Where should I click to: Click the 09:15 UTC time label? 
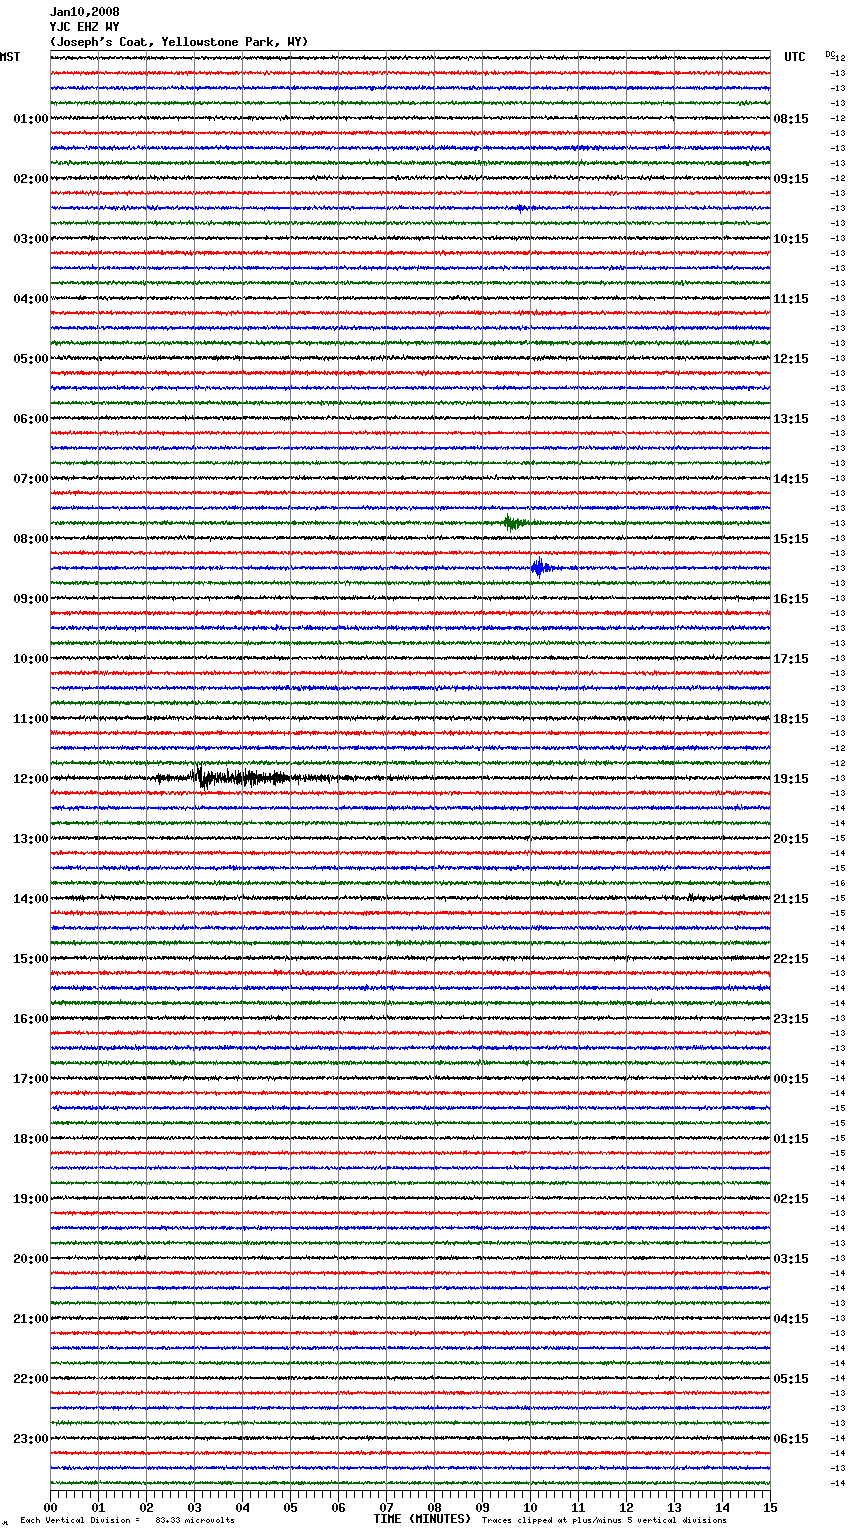pos(791,179)
